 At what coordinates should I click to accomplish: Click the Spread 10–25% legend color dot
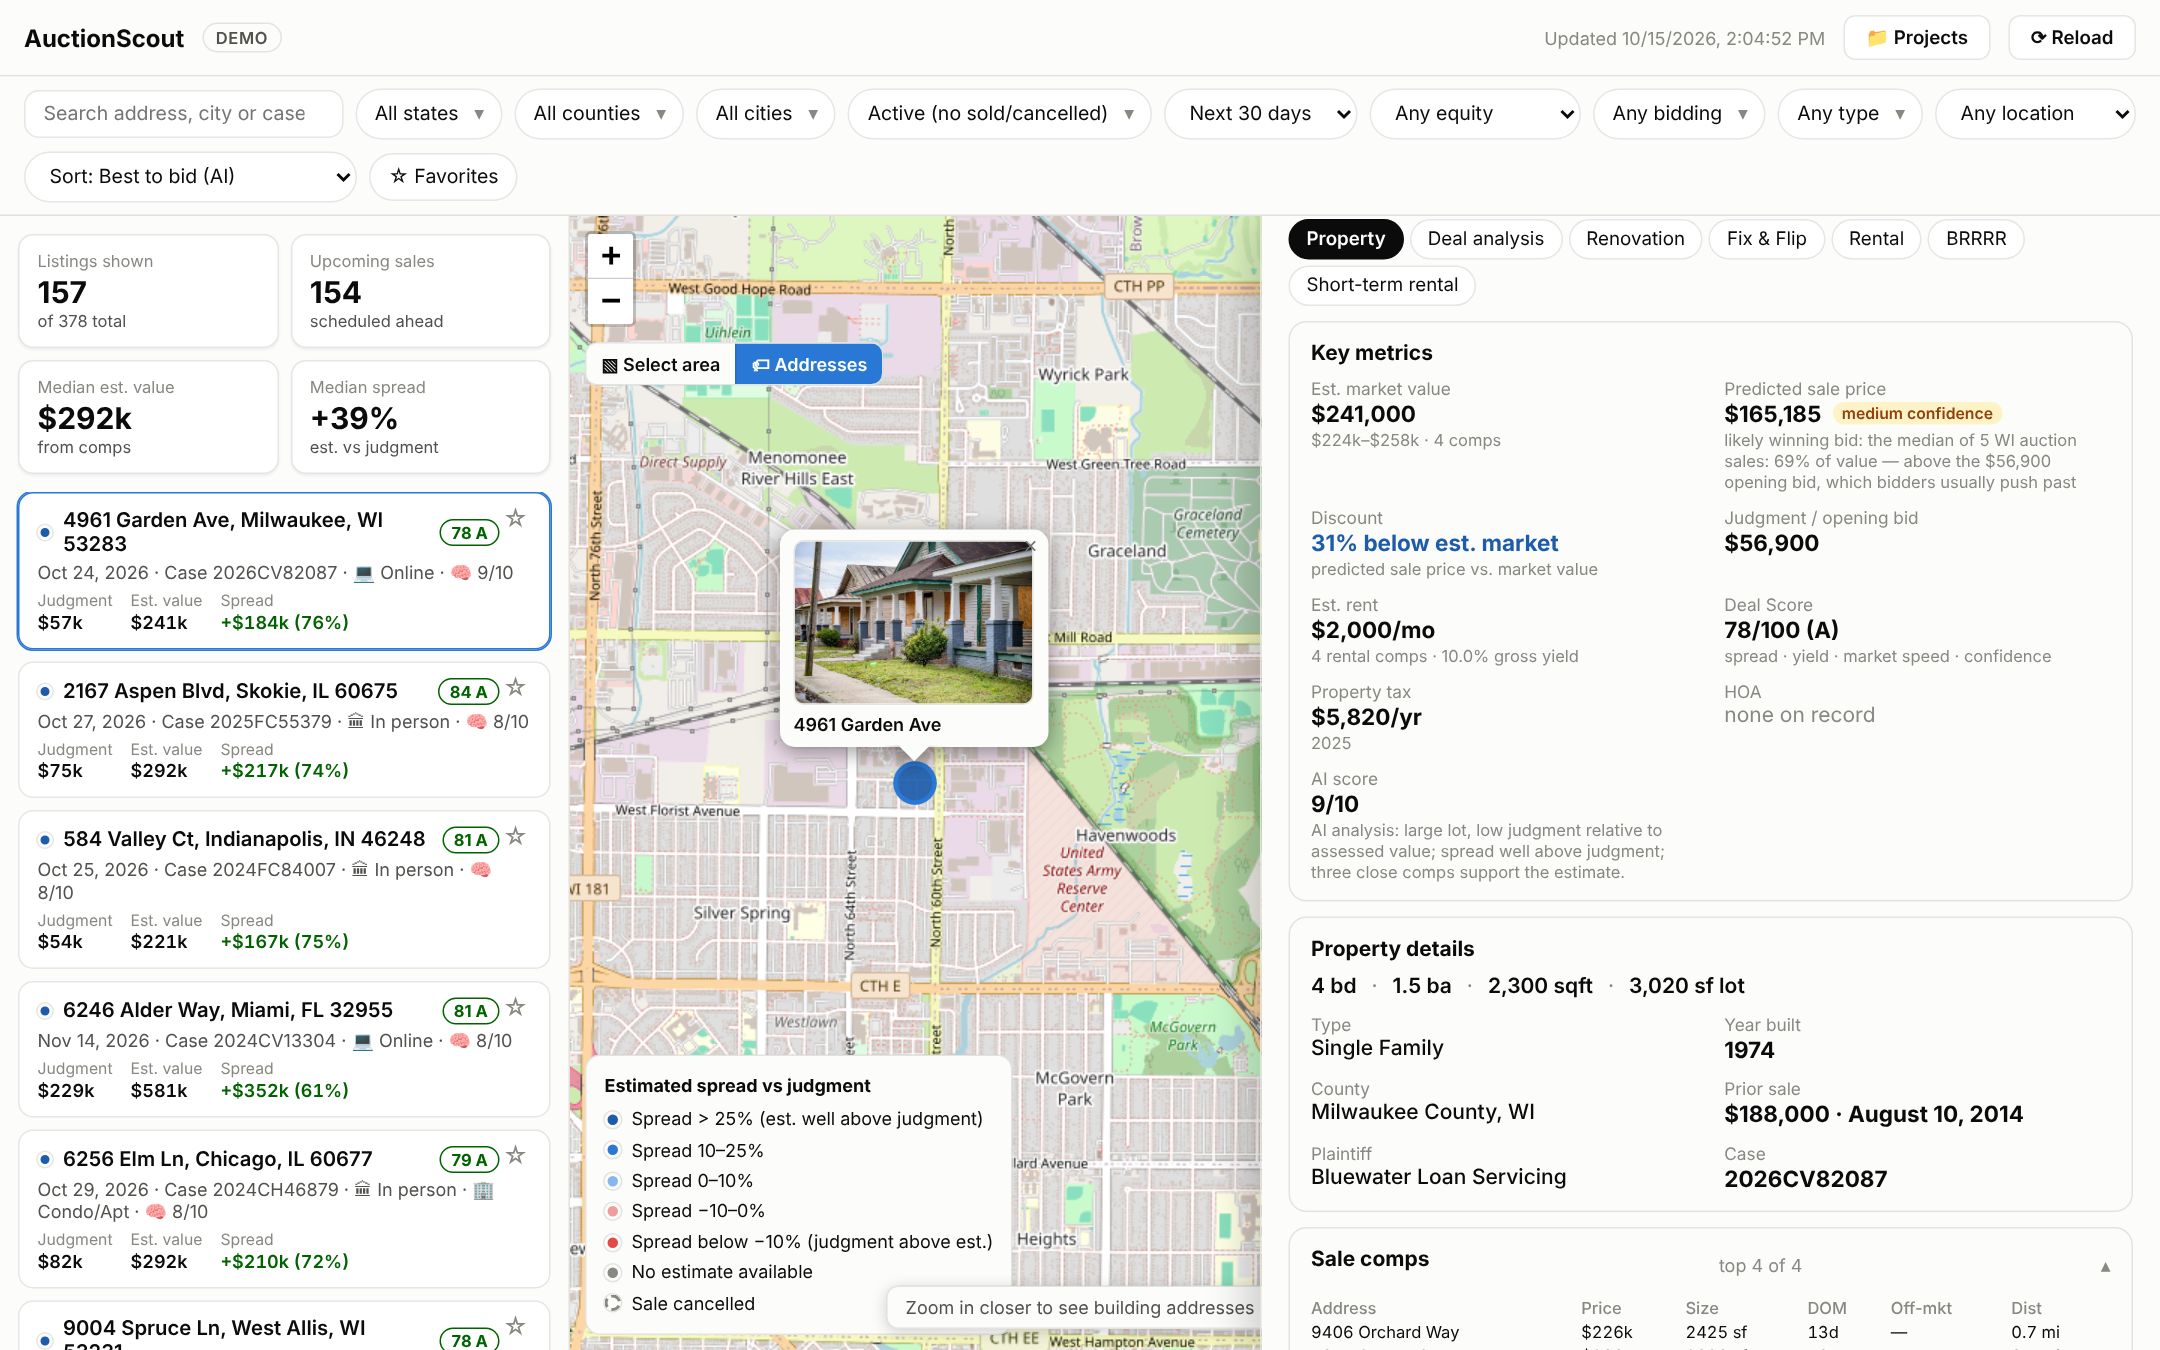(x=613, y=1151)
